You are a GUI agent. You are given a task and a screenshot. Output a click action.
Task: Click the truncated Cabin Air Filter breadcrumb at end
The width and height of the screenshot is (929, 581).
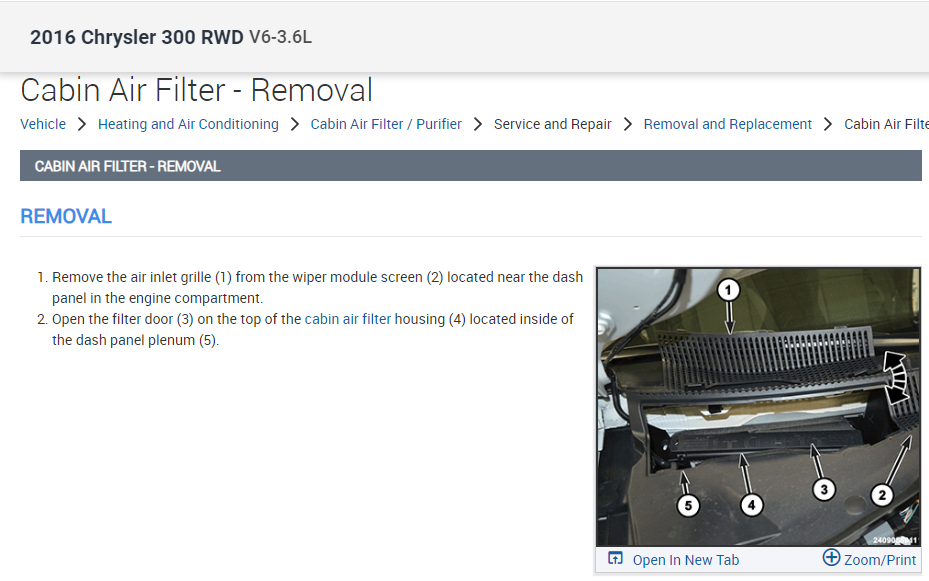pos(886,124)
